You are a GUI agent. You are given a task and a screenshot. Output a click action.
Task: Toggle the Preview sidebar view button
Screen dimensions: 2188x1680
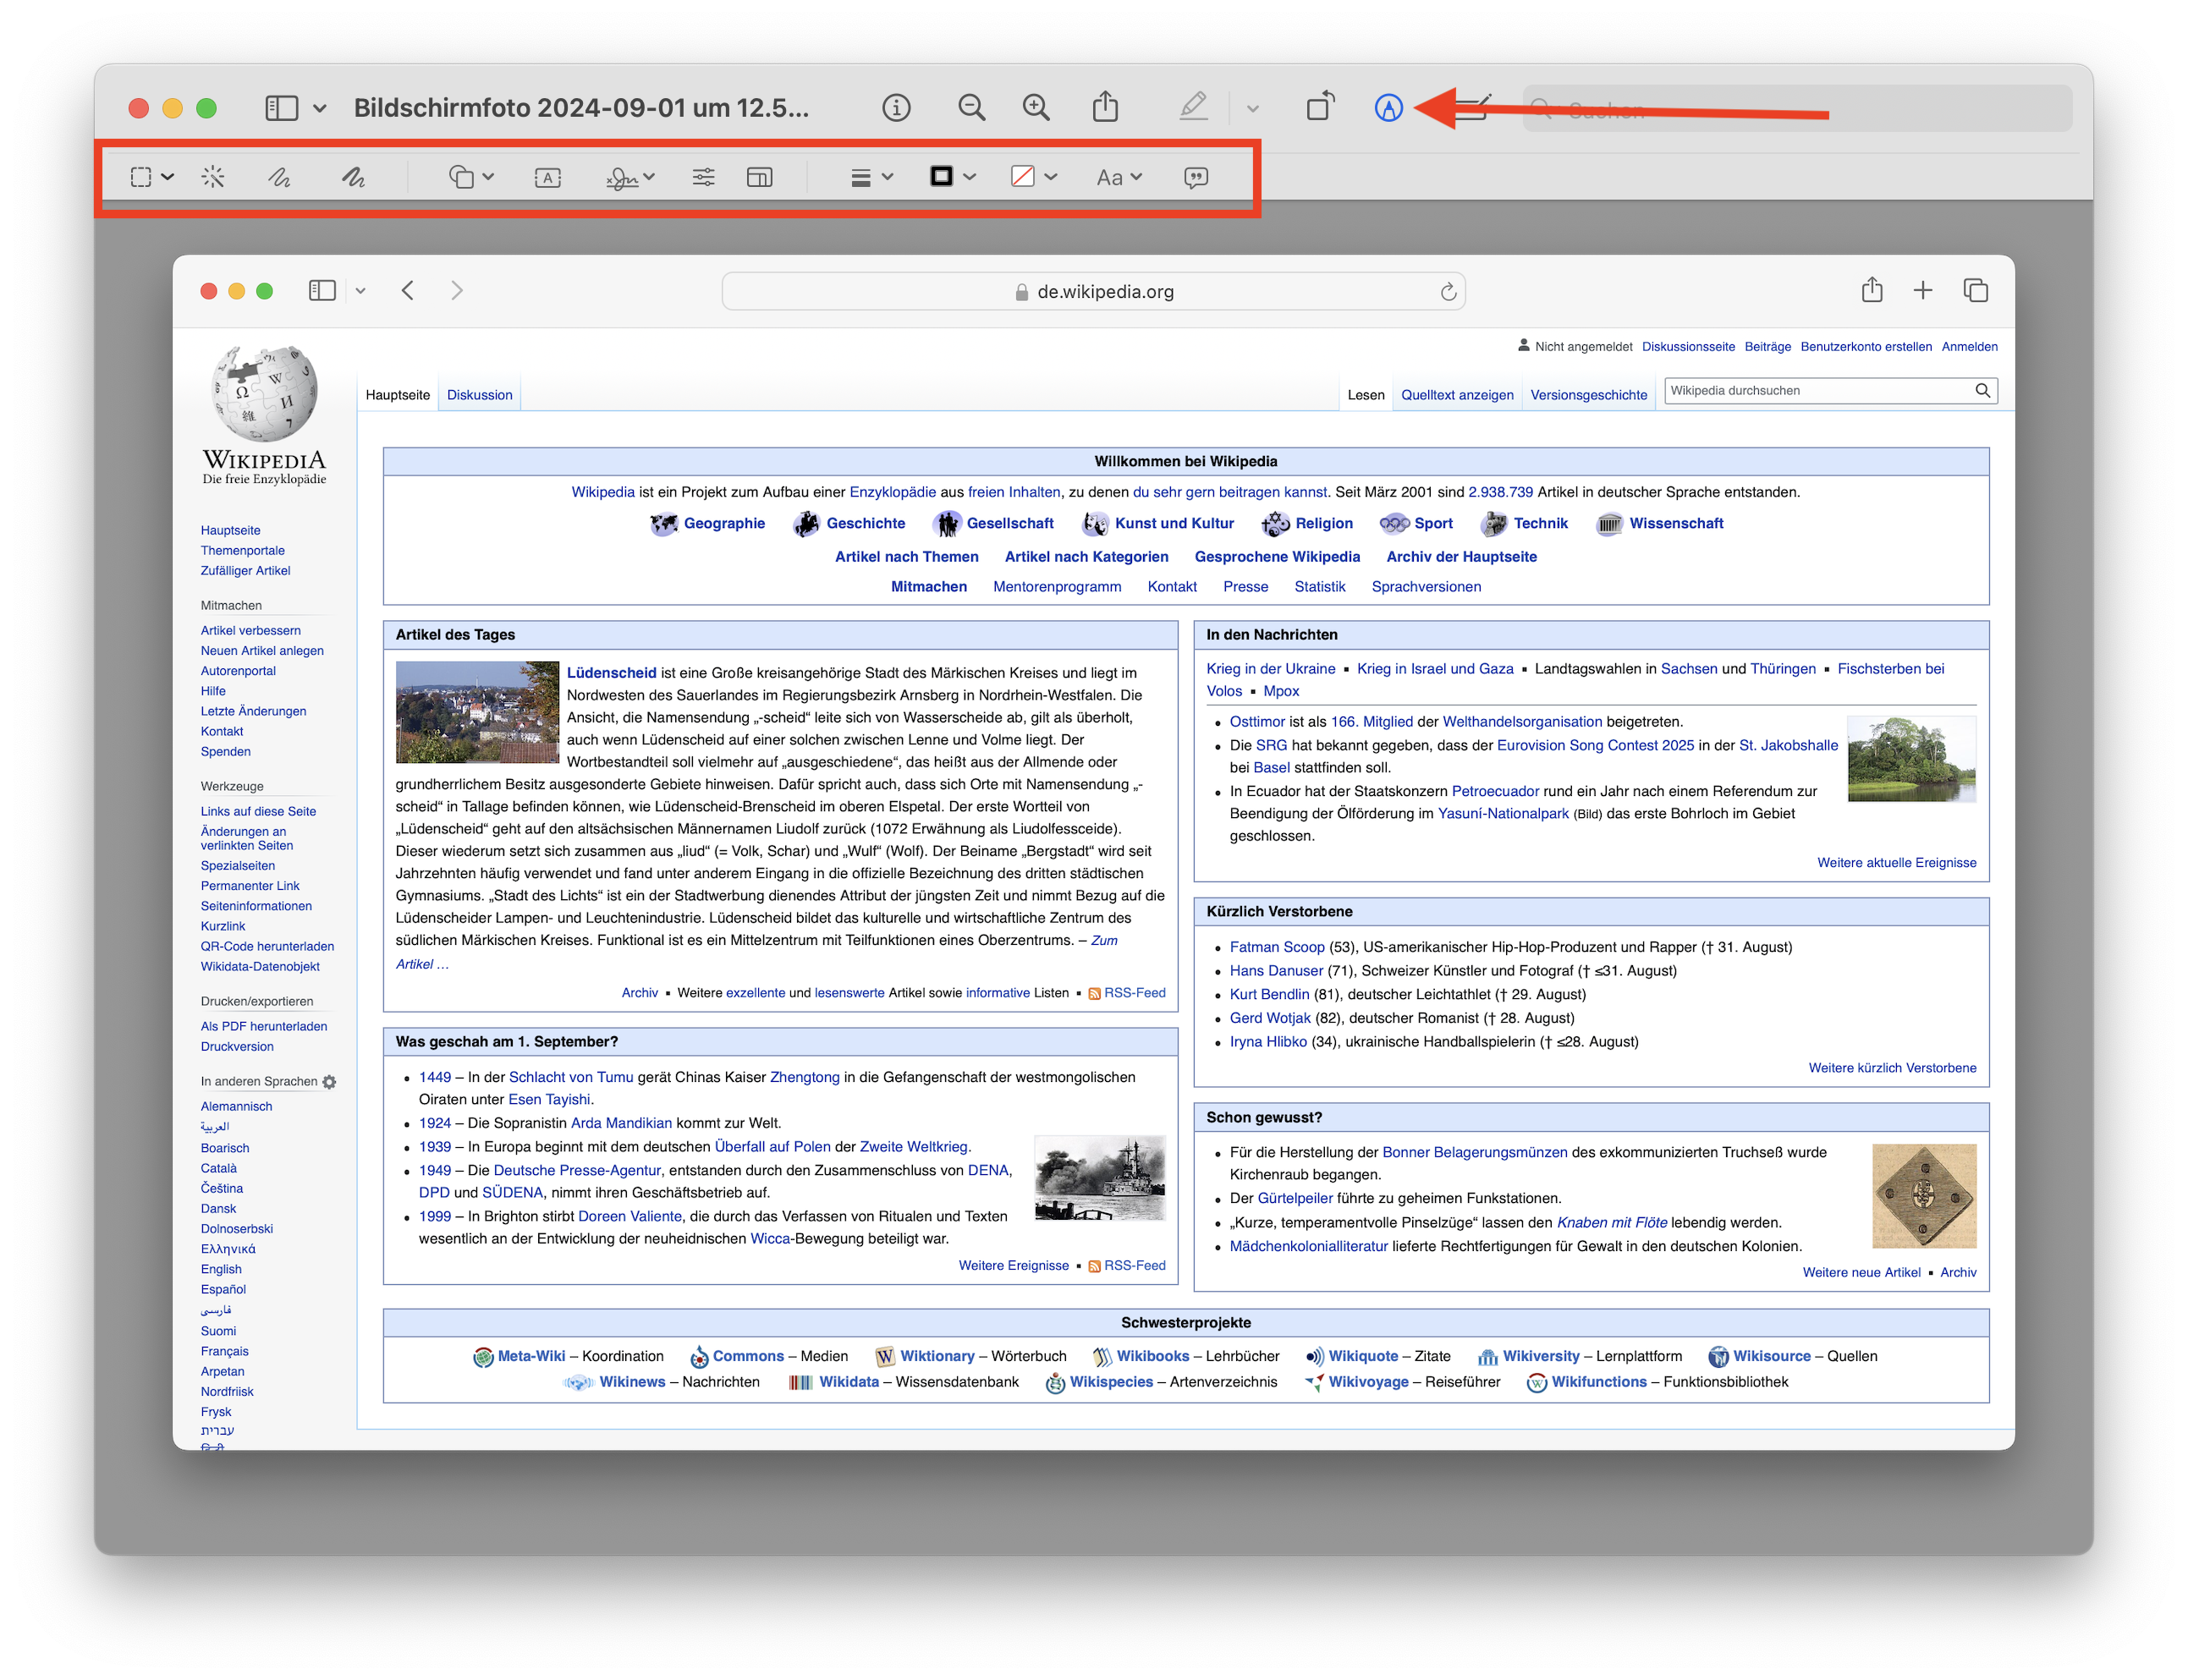coord(282,107)
